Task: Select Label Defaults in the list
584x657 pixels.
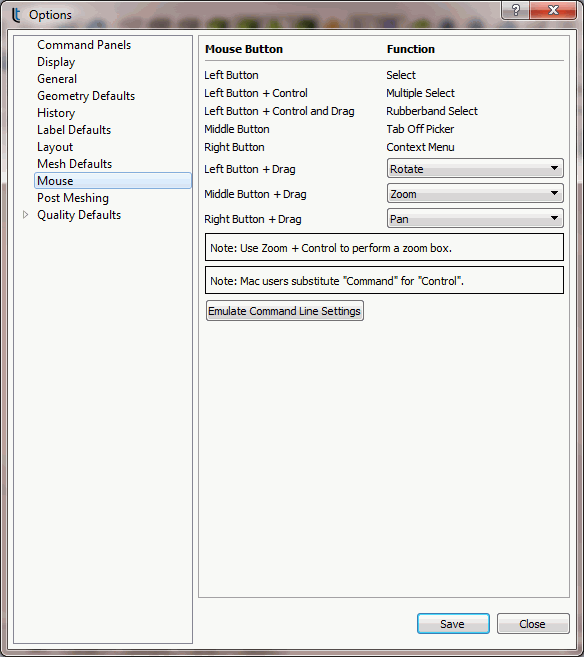Action: coord(74,130)
